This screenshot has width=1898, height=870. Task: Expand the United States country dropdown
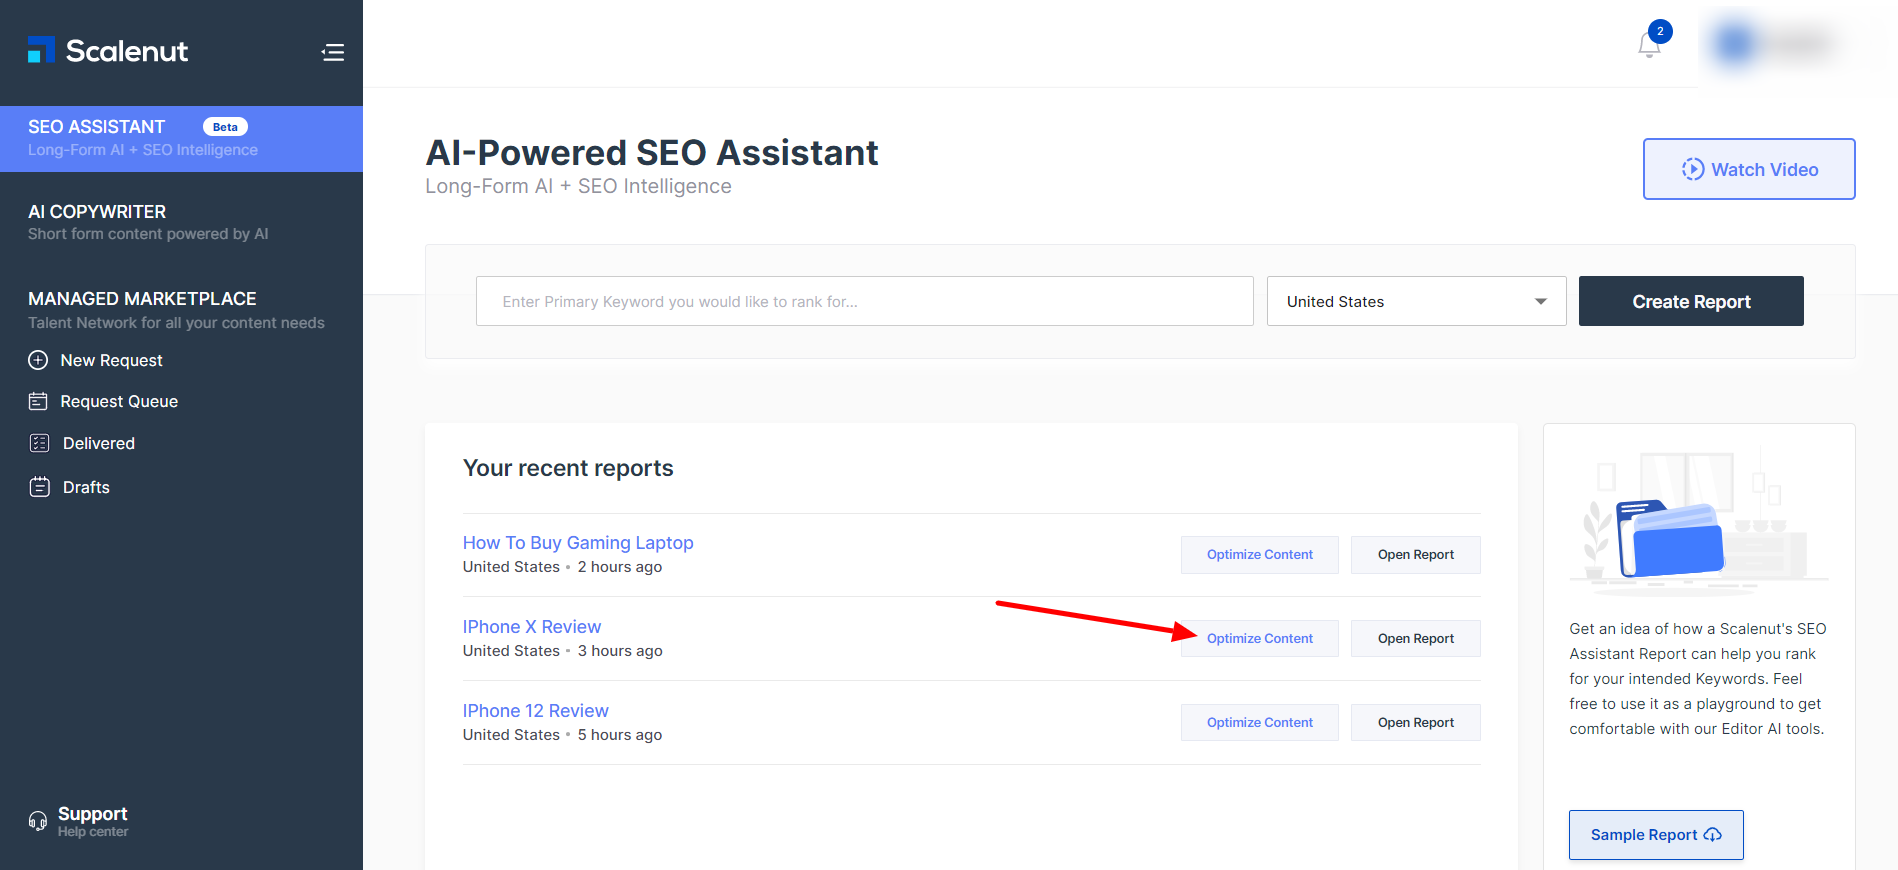pyautogui.click(x=1415, y=301)
